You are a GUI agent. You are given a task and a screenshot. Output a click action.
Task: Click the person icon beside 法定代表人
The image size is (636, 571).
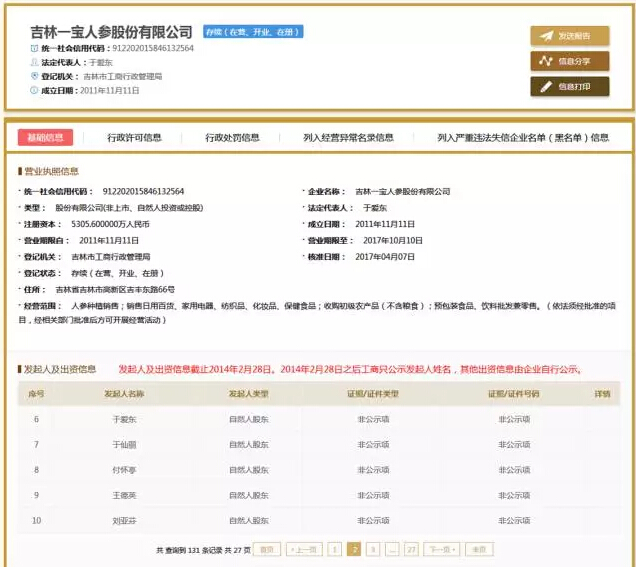tap(34, 62)
